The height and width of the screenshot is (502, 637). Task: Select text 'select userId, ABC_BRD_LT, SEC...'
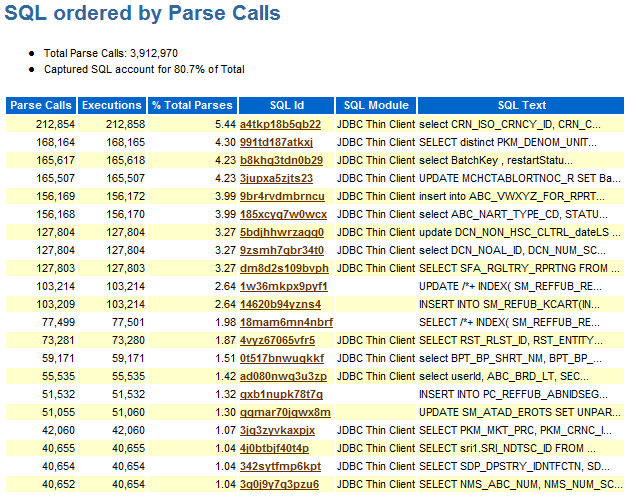click(x=504, y=376)
